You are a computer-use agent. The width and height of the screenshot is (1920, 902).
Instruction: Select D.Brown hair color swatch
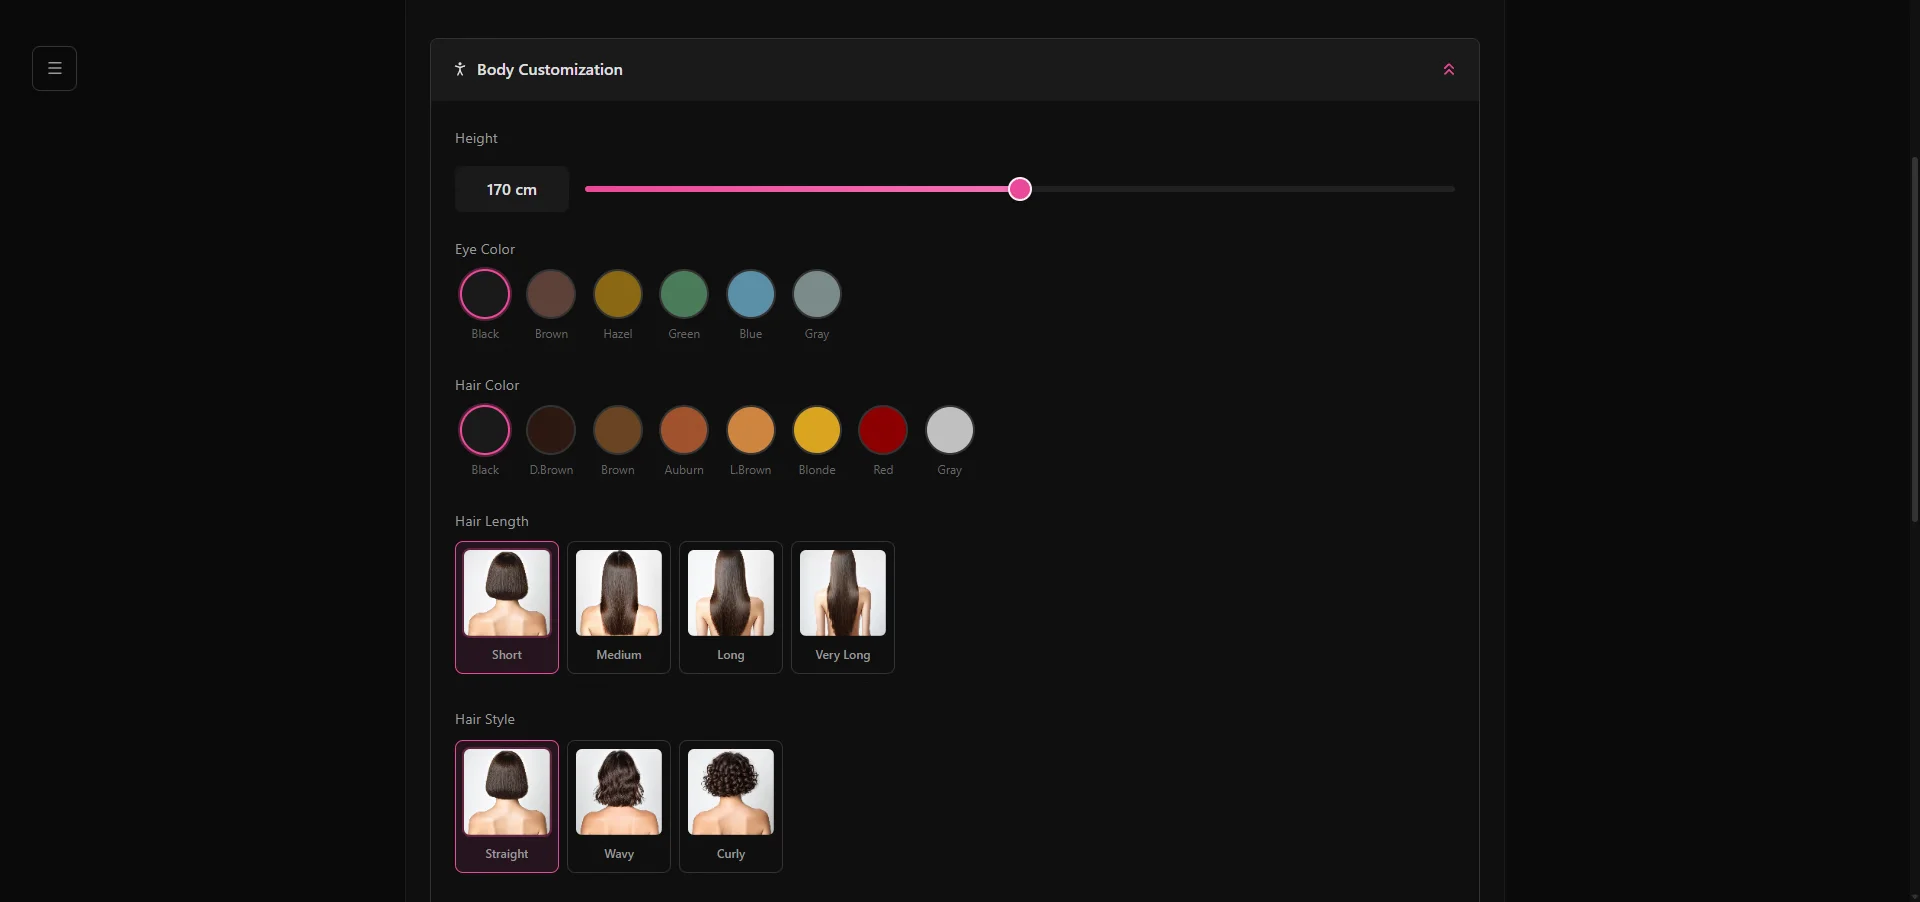[x=551, y=430]
